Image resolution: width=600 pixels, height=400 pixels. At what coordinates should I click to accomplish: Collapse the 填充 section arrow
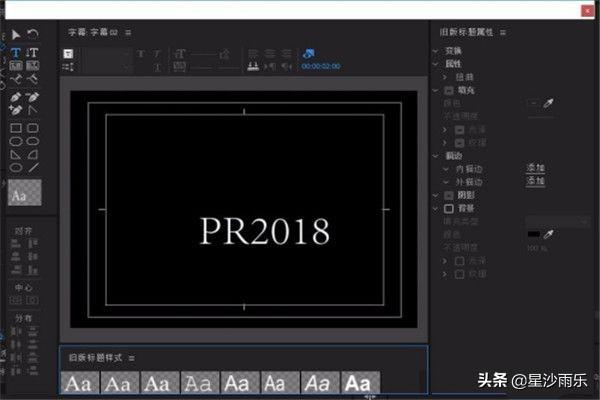tap(435, 90)
